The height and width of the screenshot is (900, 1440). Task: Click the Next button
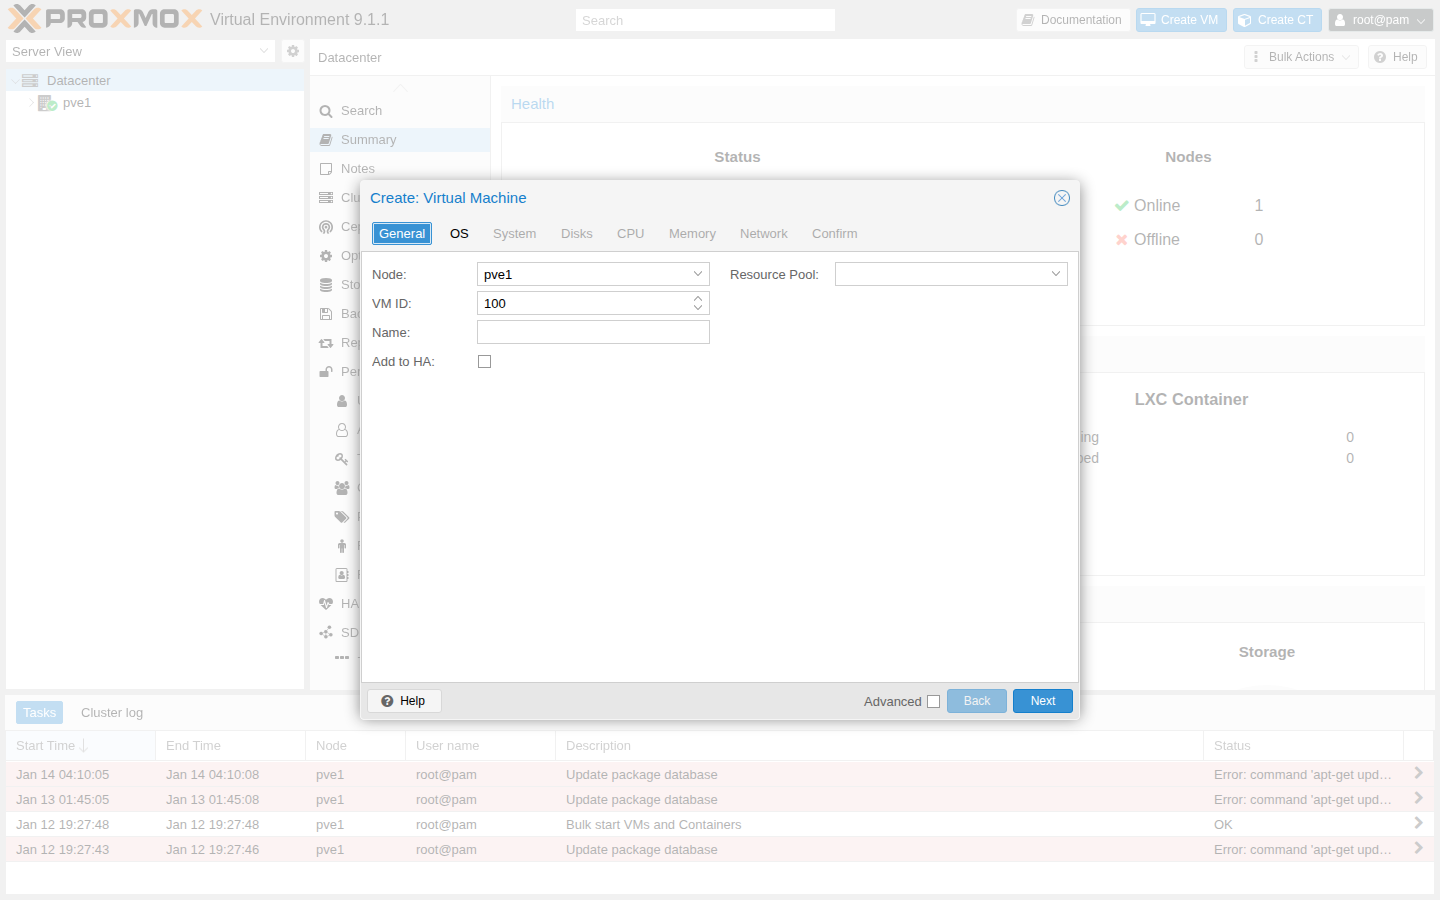1042,700
